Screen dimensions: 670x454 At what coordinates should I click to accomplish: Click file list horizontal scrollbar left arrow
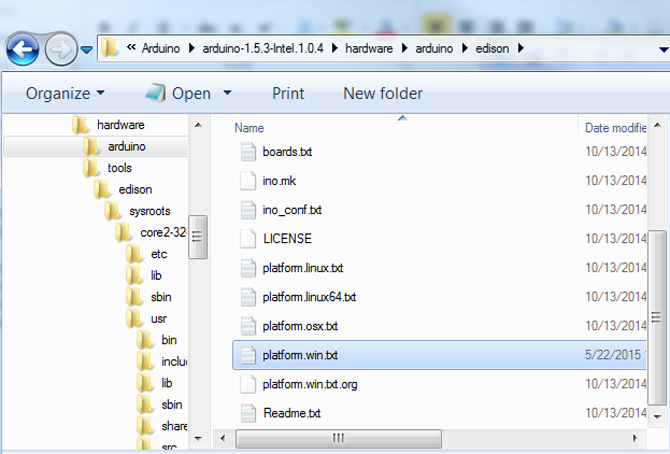point(223,438)
